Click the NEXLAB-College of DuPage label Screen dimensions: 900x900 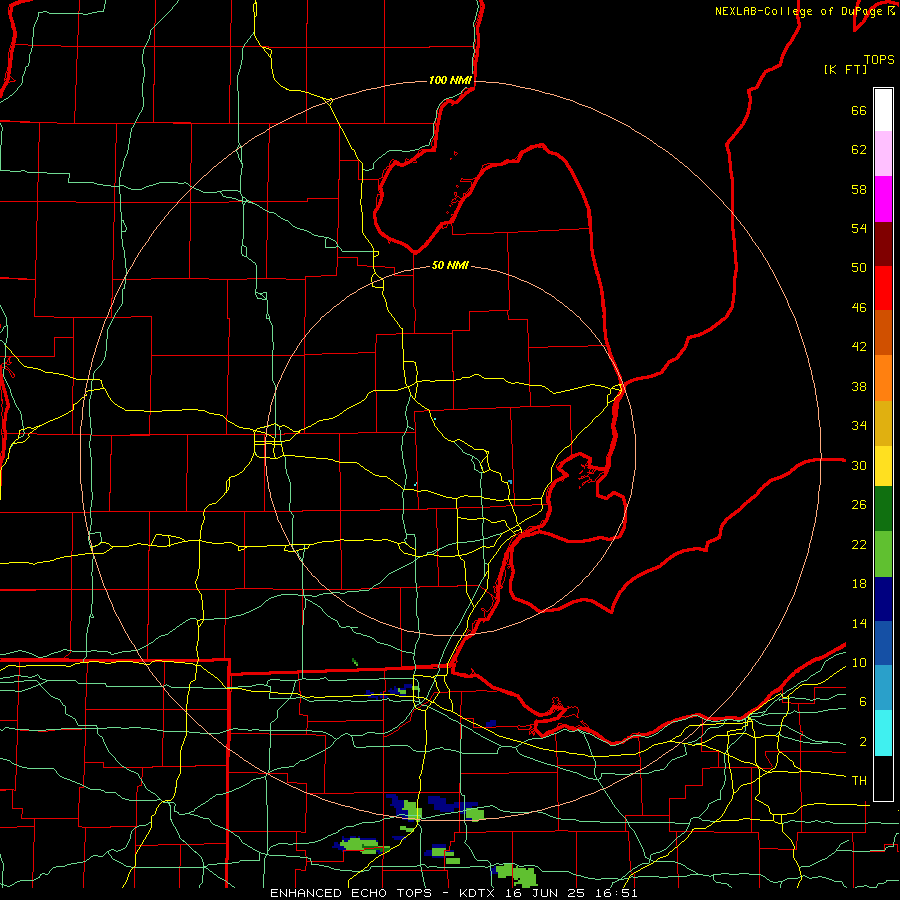(x=801, y=11)
